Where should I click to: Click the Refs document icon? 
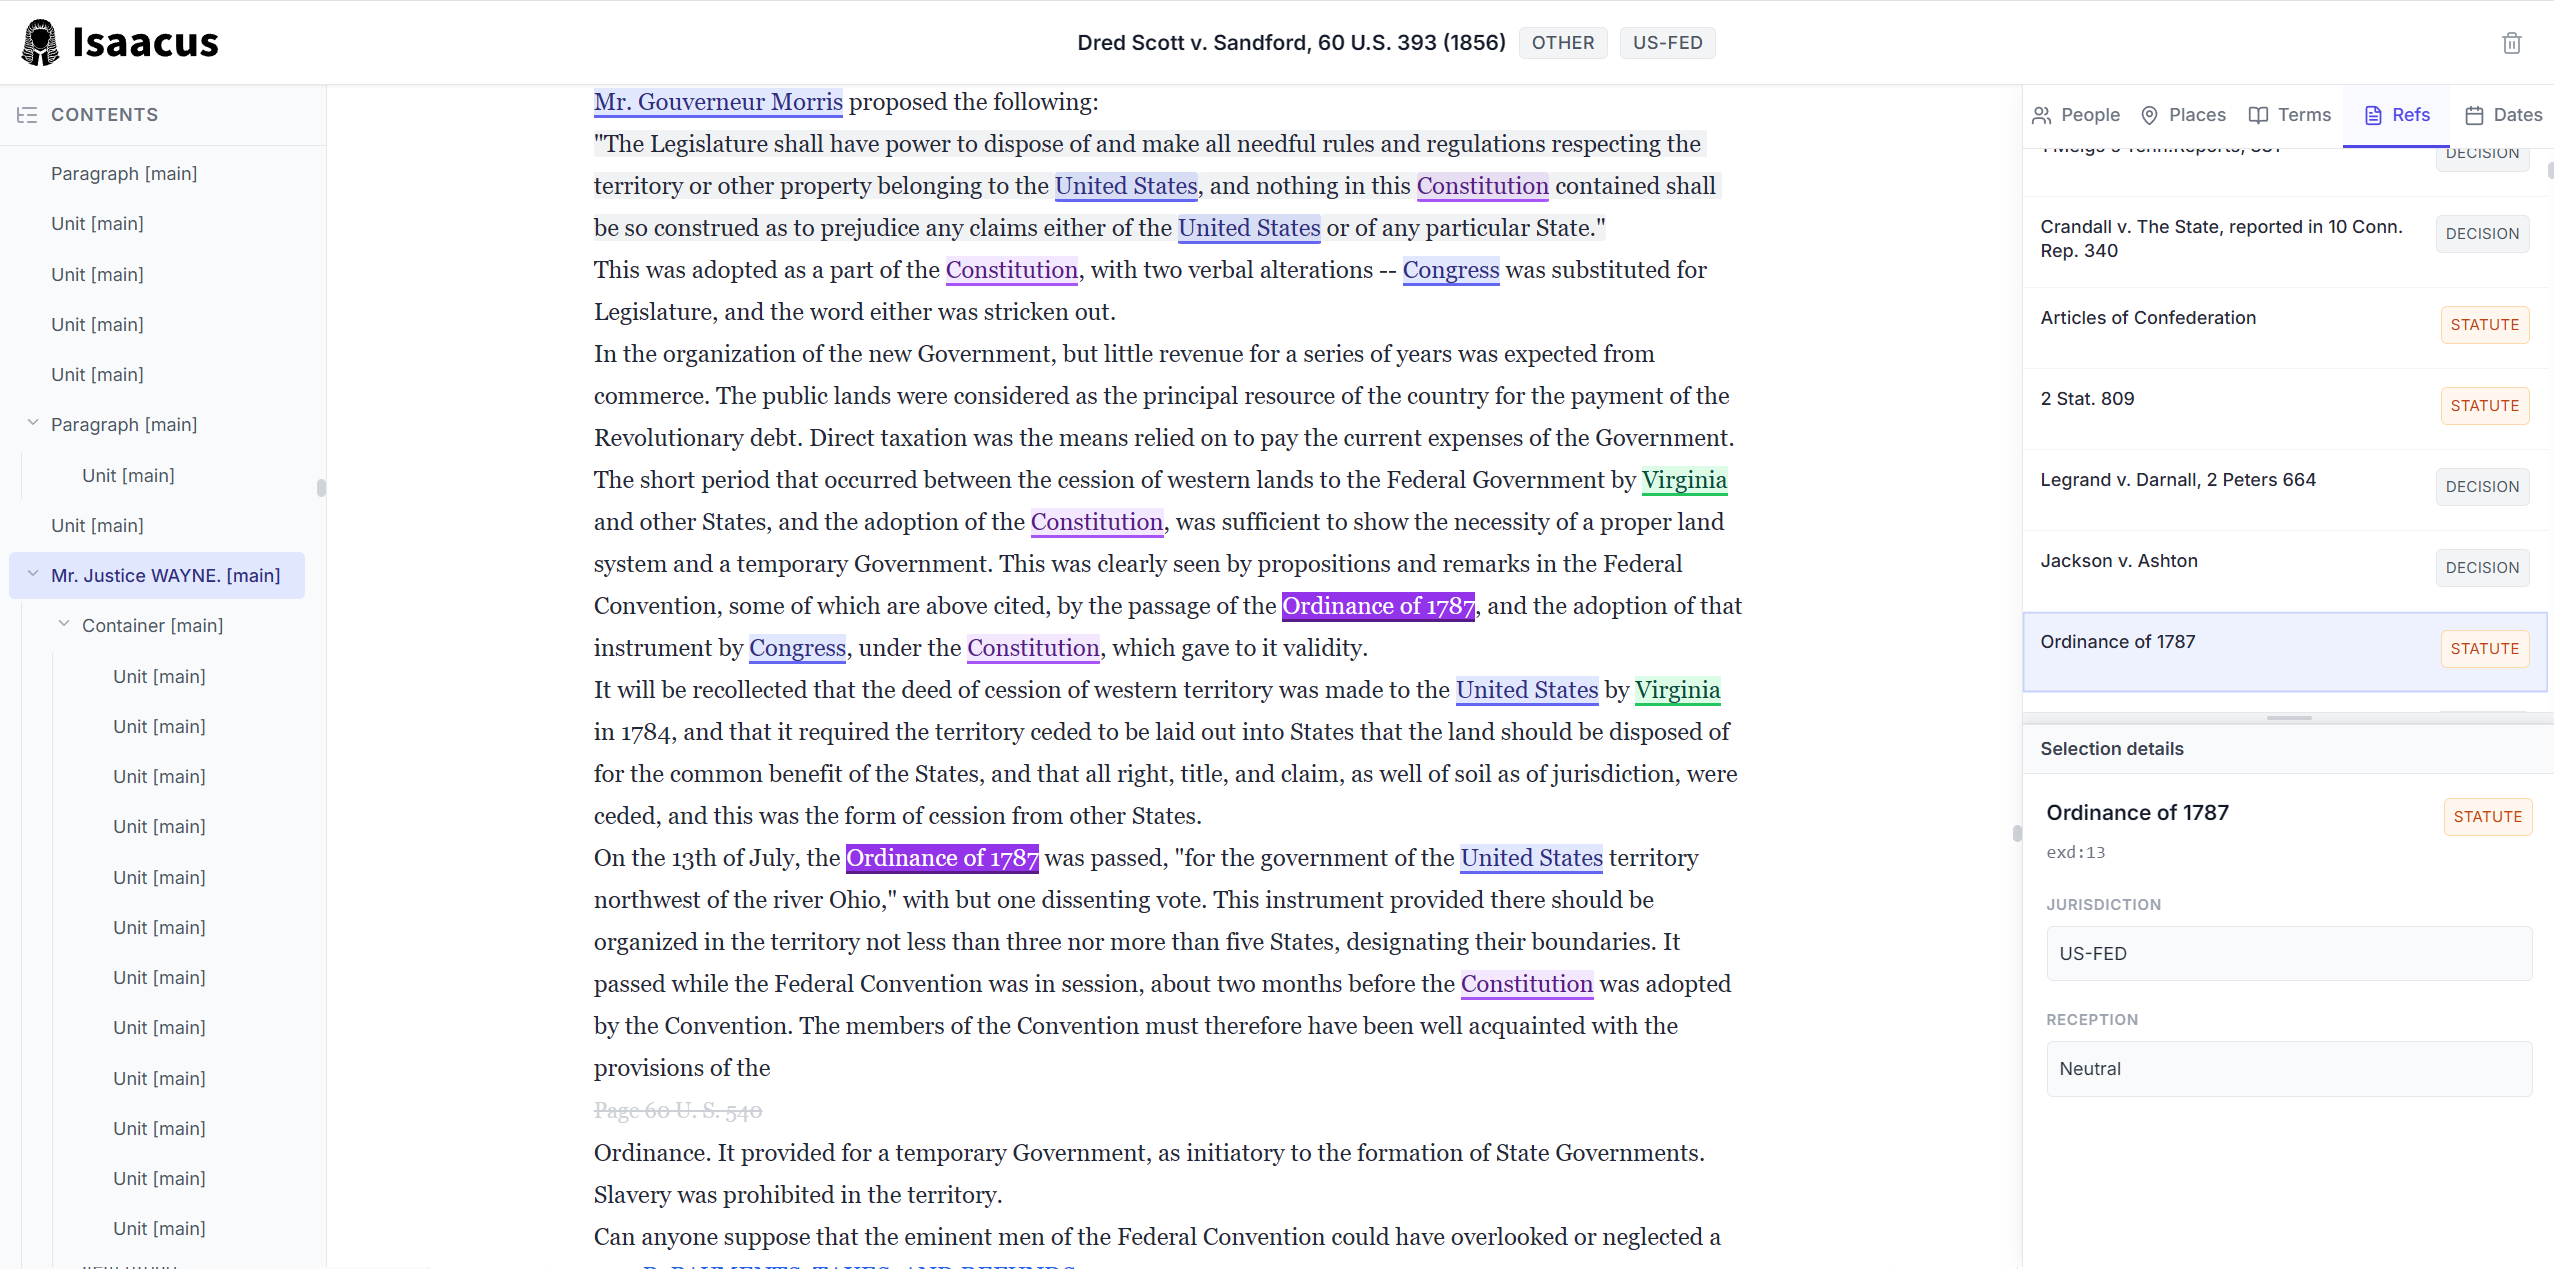[x=2373, y=115]
